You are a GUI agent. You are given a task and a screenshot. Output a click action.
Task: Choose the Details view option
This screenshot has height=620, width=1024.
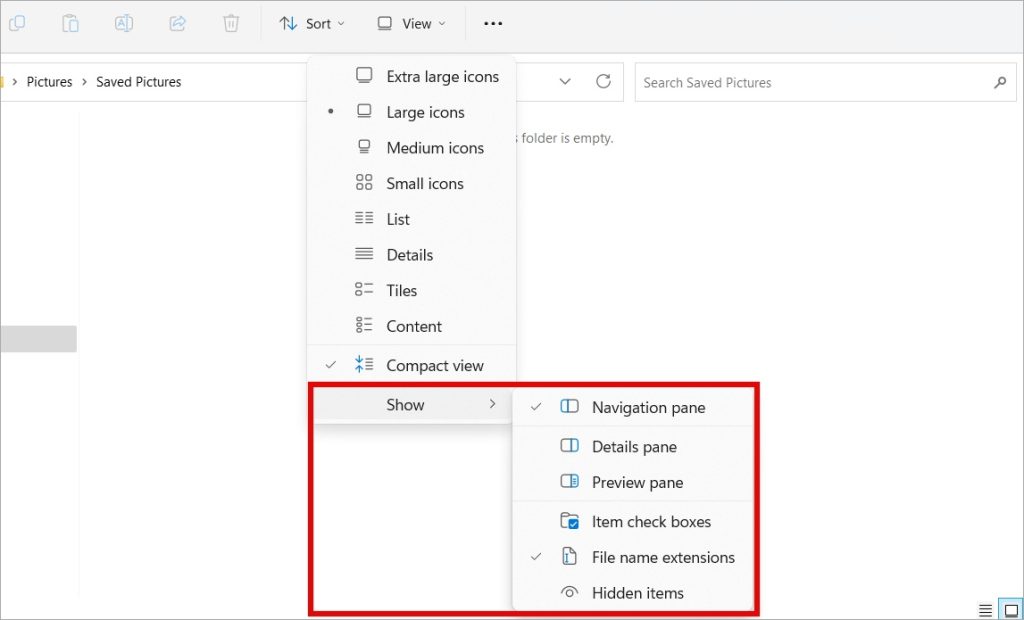click(409, 255)
